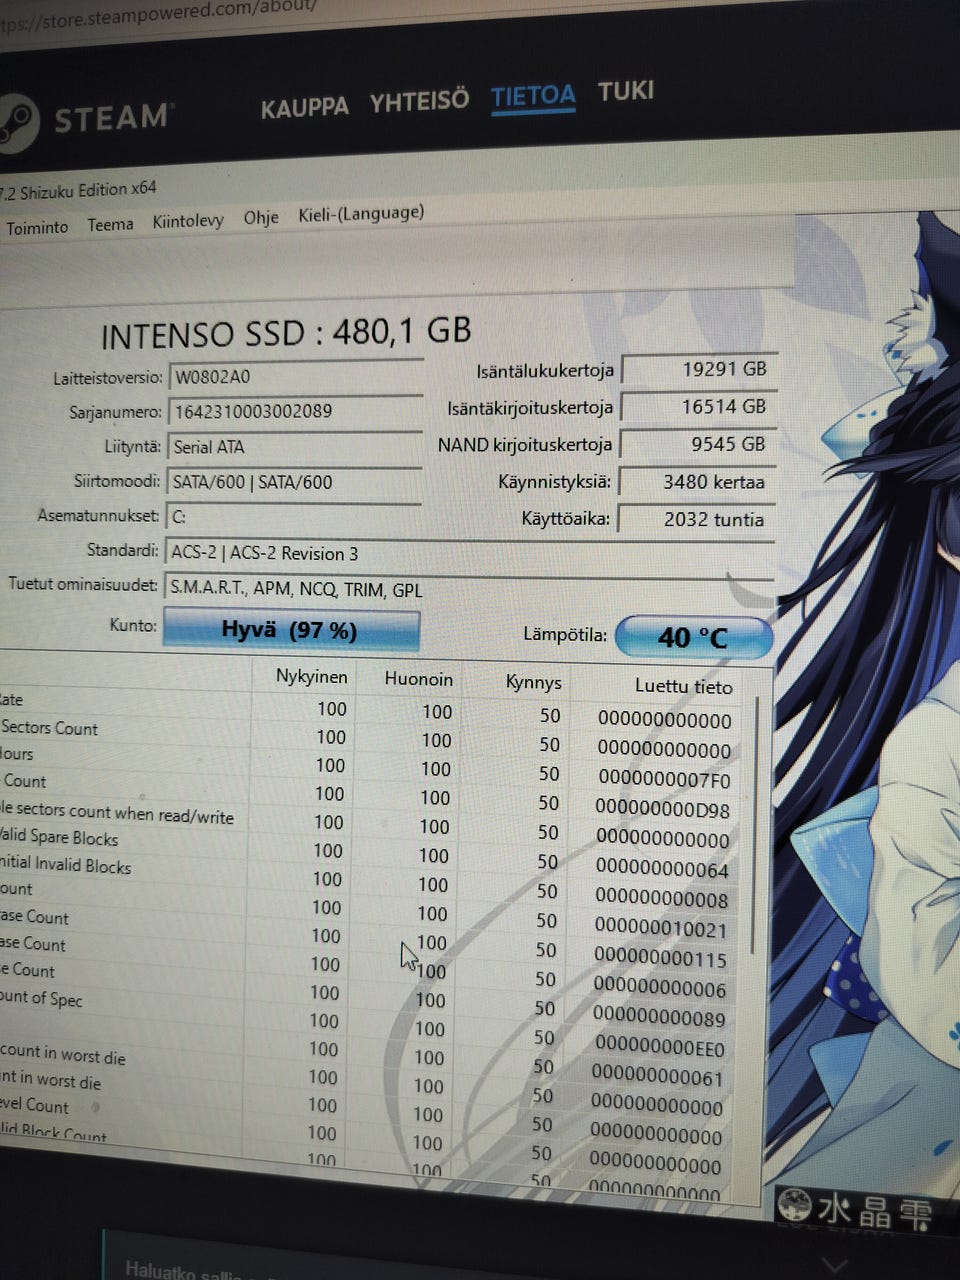Open the Kiintolevy menu
960x1280 pixels.
pyautogui.click(x=188, y=221)
